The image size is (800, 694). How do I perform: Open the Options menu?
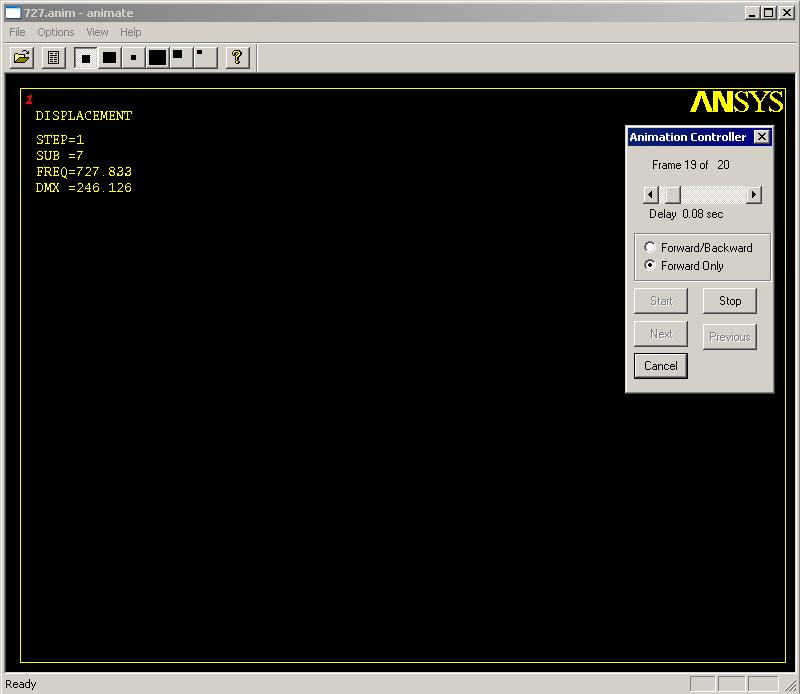click(x=56, y=32)
